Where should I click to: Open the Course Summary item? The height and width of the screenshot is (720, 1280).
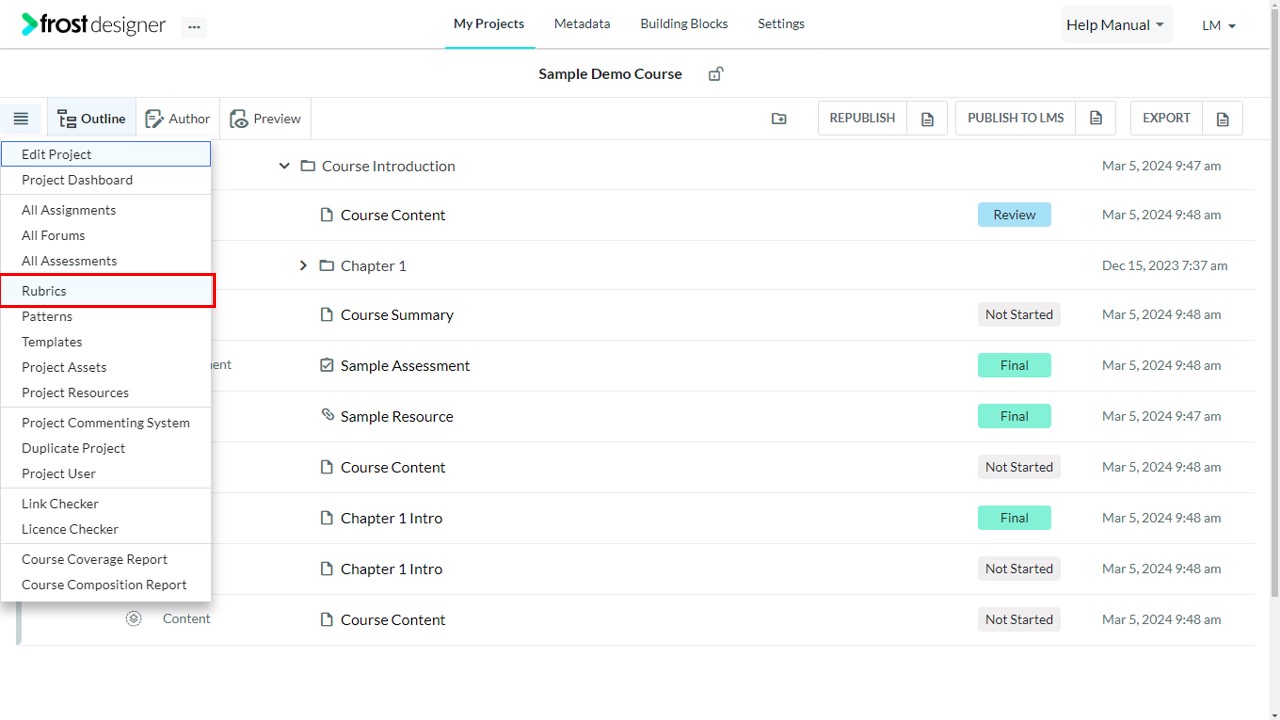(x=397, y=315)
